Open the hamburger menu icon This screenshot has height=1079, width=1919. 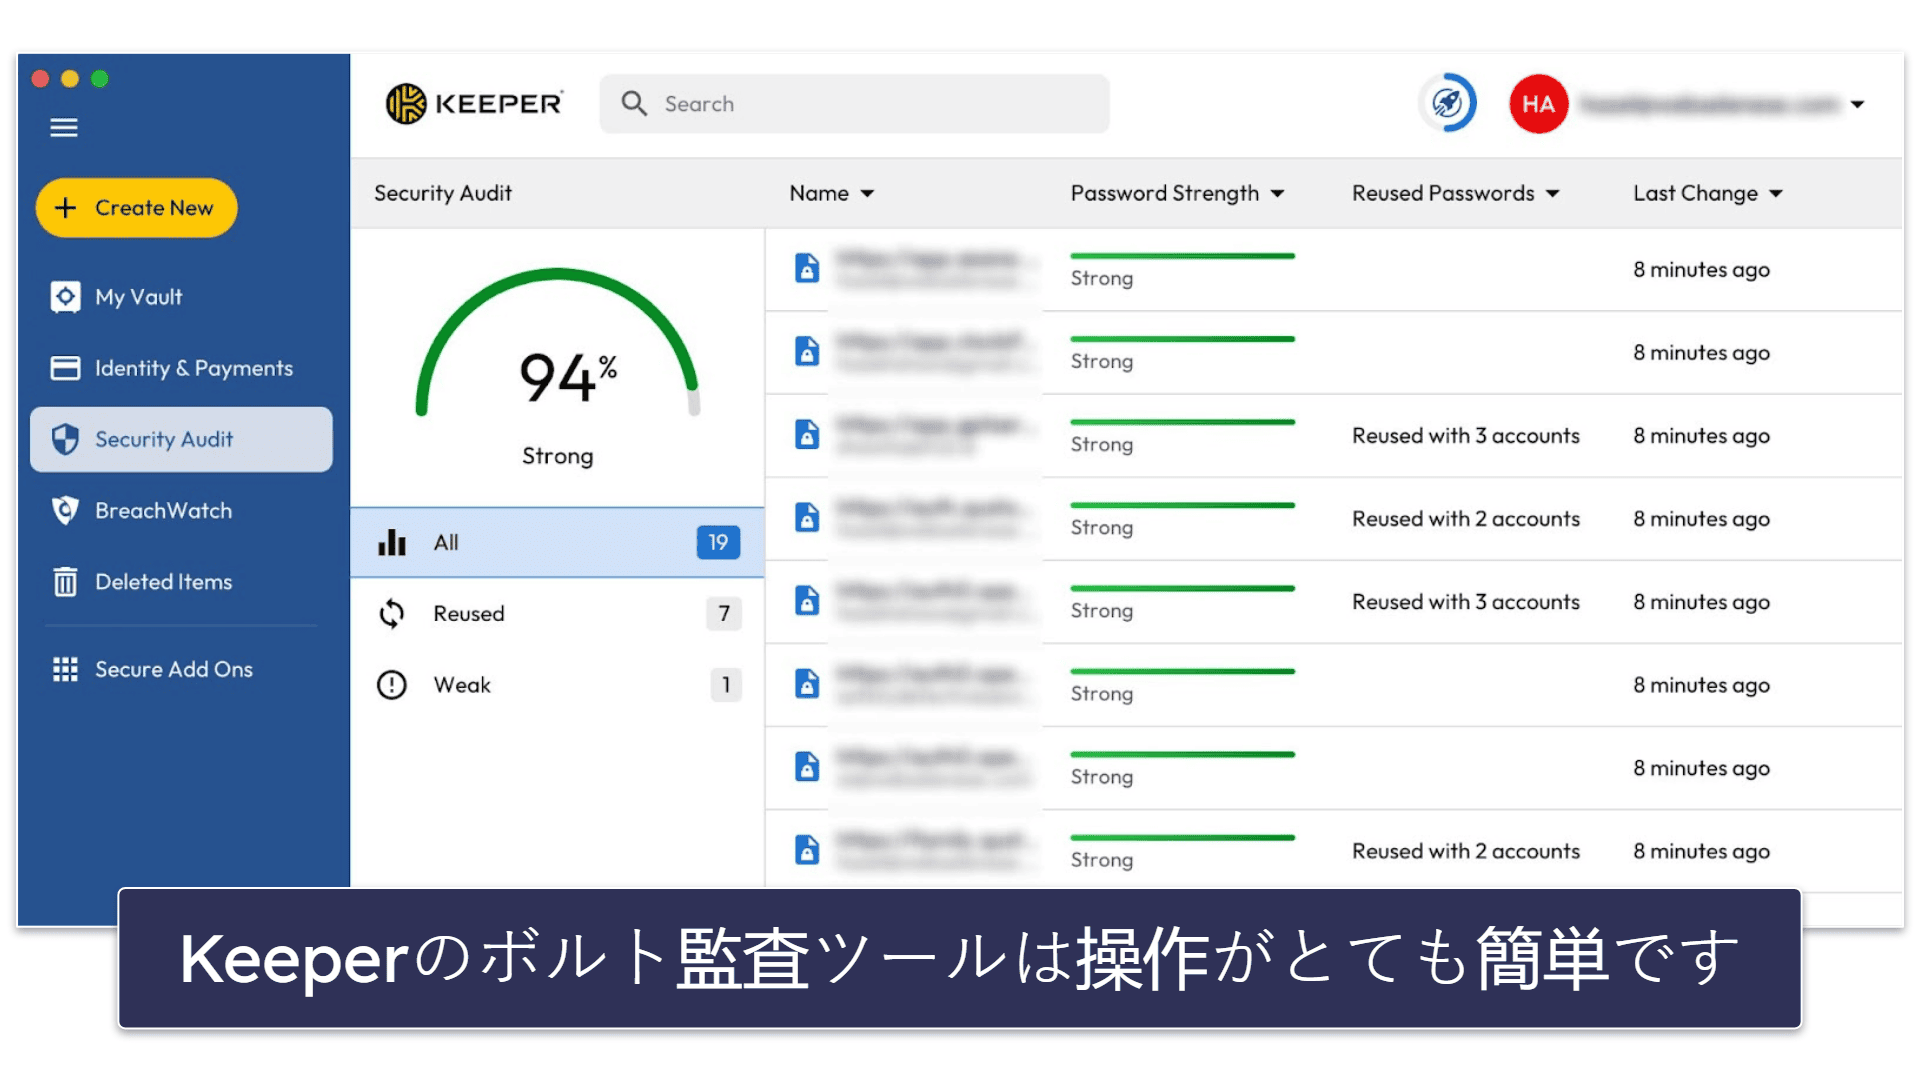pyautogui.click(x=64, y=128)
